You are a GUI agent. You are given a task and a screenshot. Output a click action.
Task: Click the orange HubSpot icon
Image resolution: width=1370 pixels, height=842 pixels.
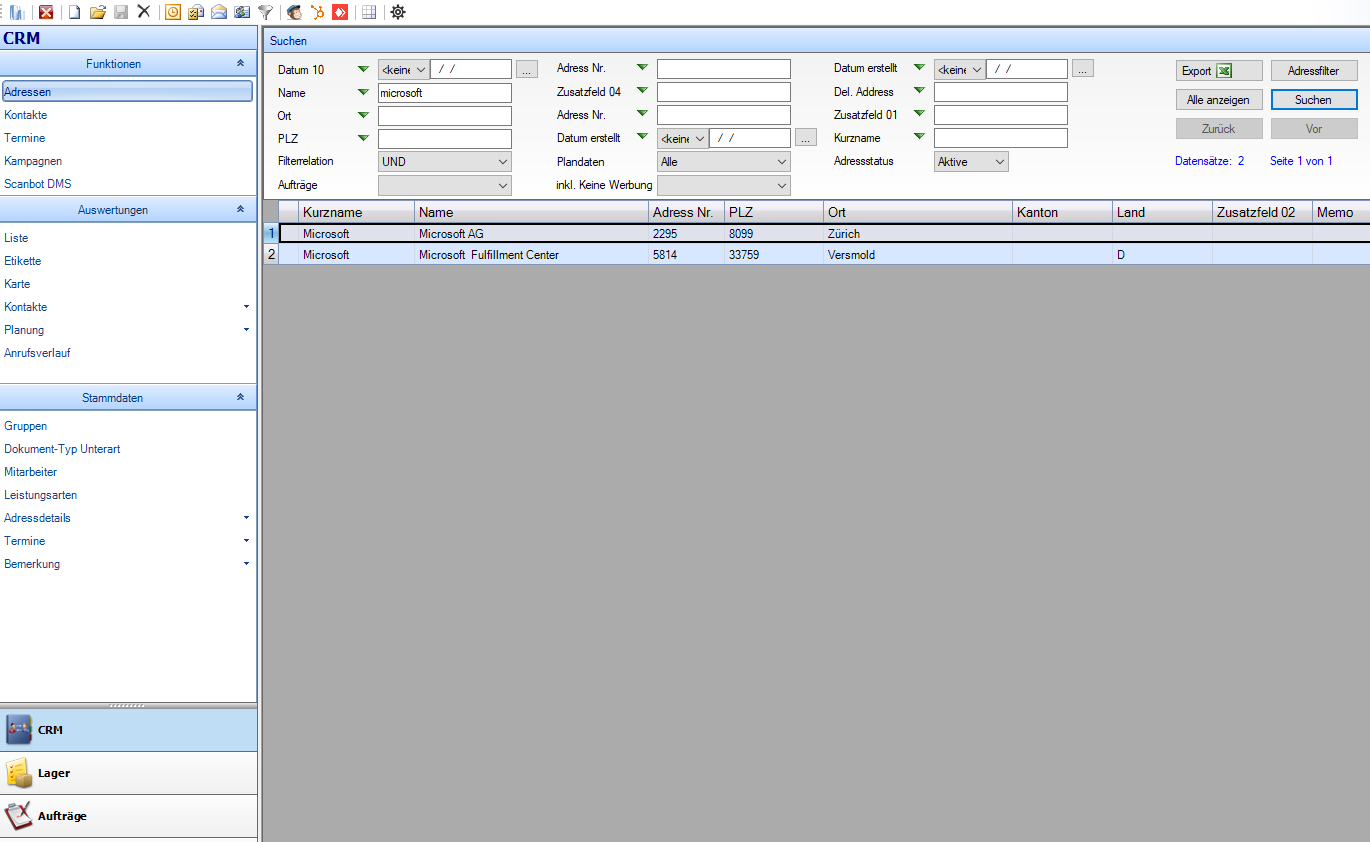317,12
